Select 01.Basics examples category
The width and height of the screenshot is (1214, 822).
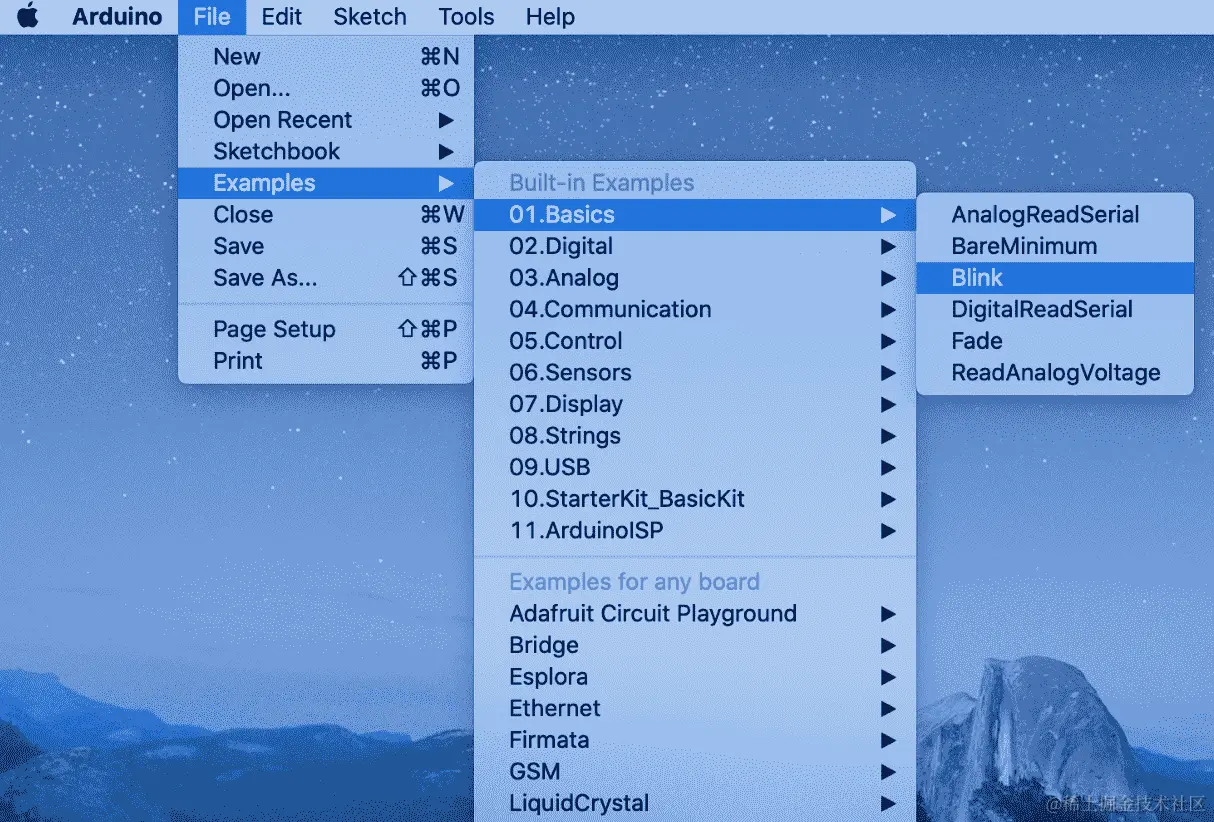pyautogui.click(x=695, y=215)
